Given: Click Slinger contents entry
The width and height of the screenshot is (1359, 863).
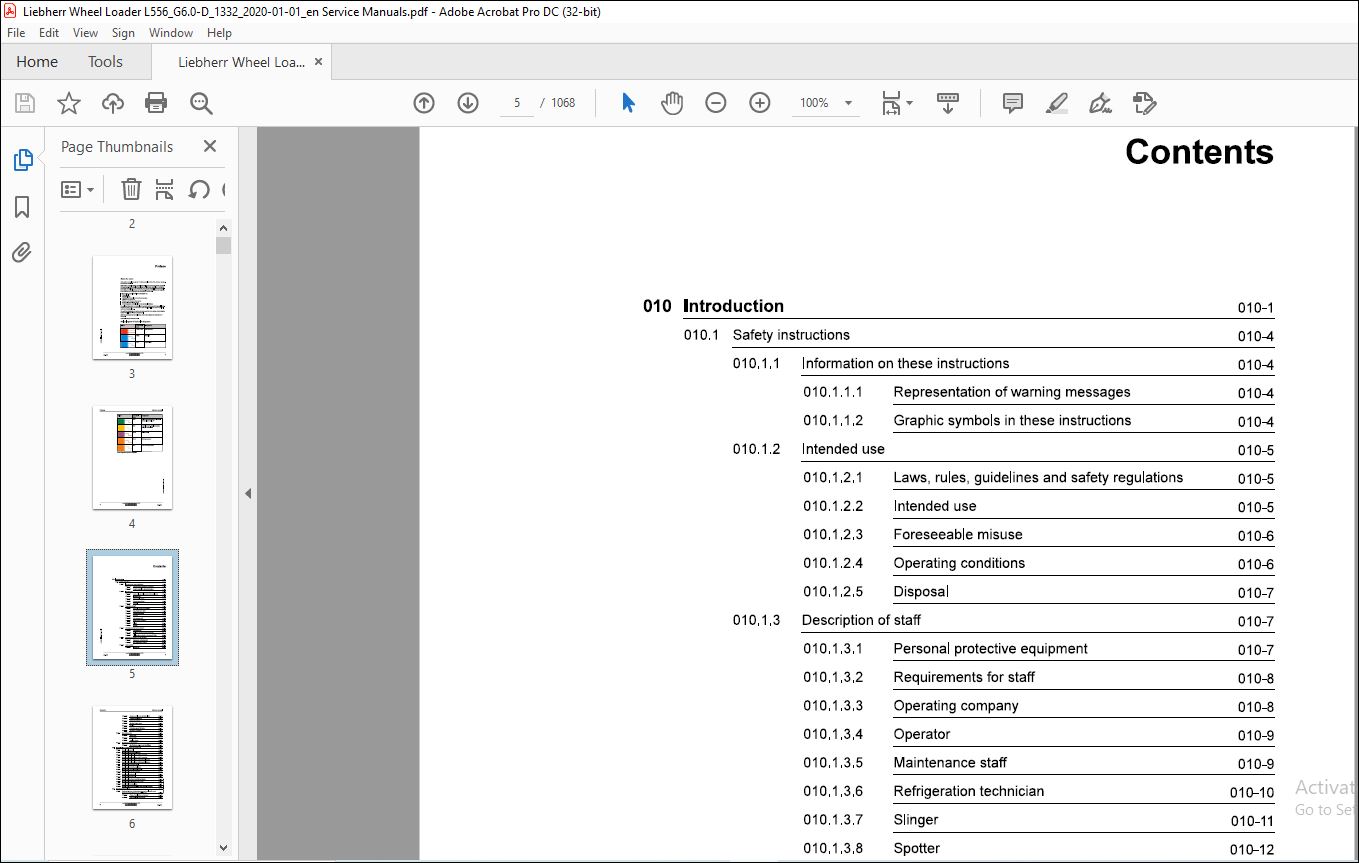Looking at the screenshot, I should point(916,820).
